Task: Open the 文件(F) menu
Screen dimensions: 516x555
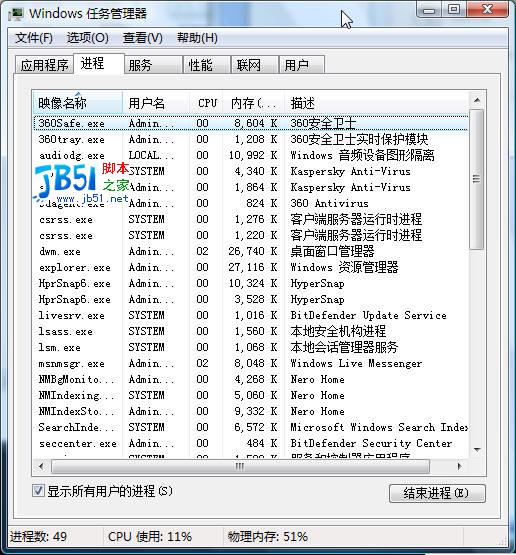Action: click(34, 38)
